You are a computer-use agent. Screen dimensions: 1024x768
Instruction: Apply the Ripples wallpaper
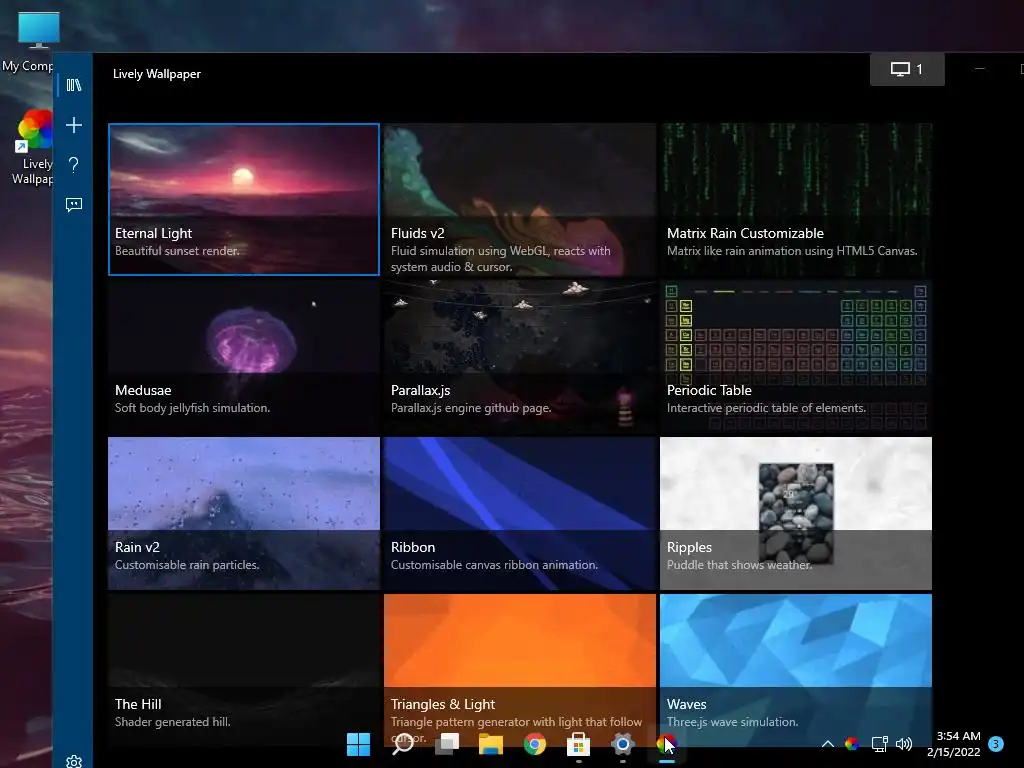click(796, 513)
